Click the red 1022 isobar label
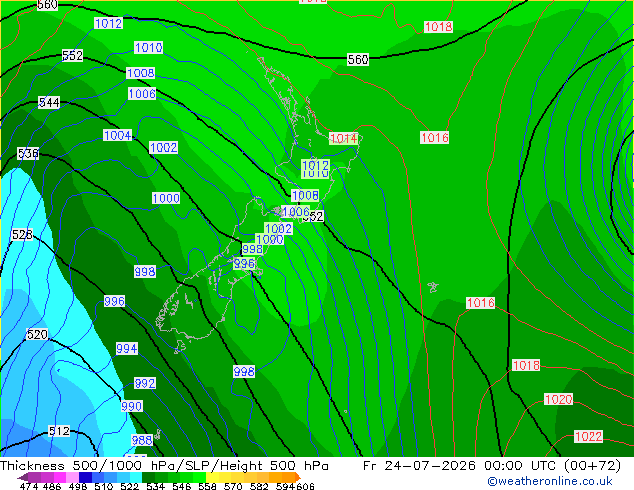This screenshot has width=634, height=490. pyautogui.click(x=588, y=436)
